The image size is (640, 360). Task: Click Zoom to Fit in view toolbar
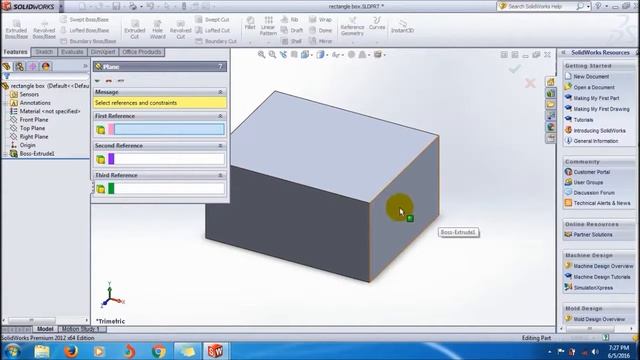261,54
